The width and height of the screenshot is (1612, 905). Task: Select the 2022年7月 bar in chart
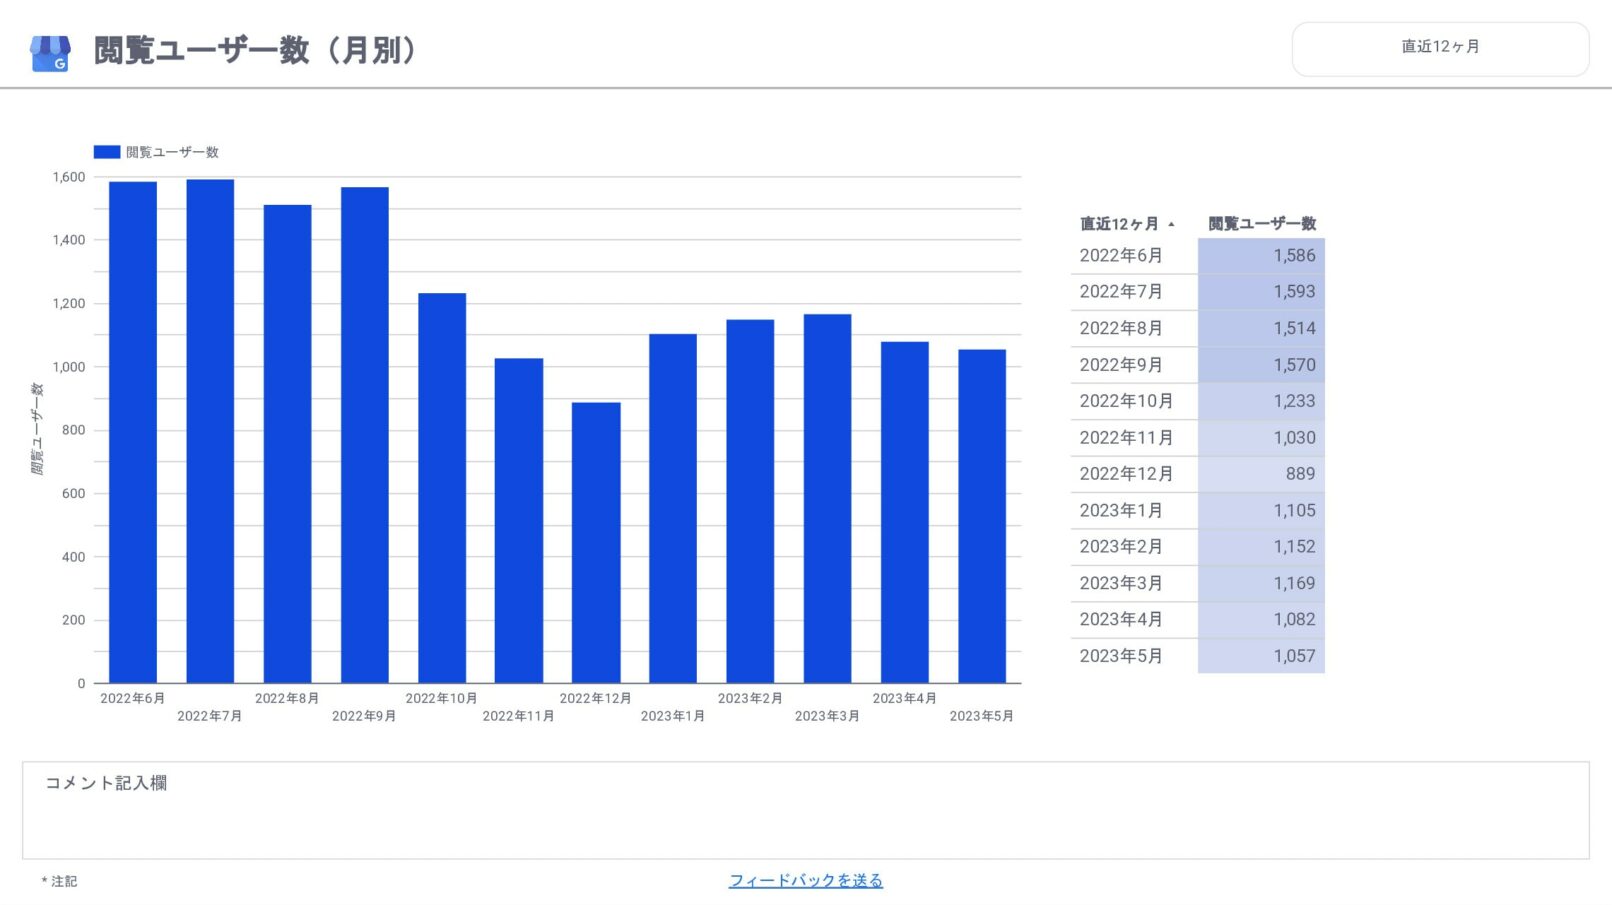(x=210, y=431)
